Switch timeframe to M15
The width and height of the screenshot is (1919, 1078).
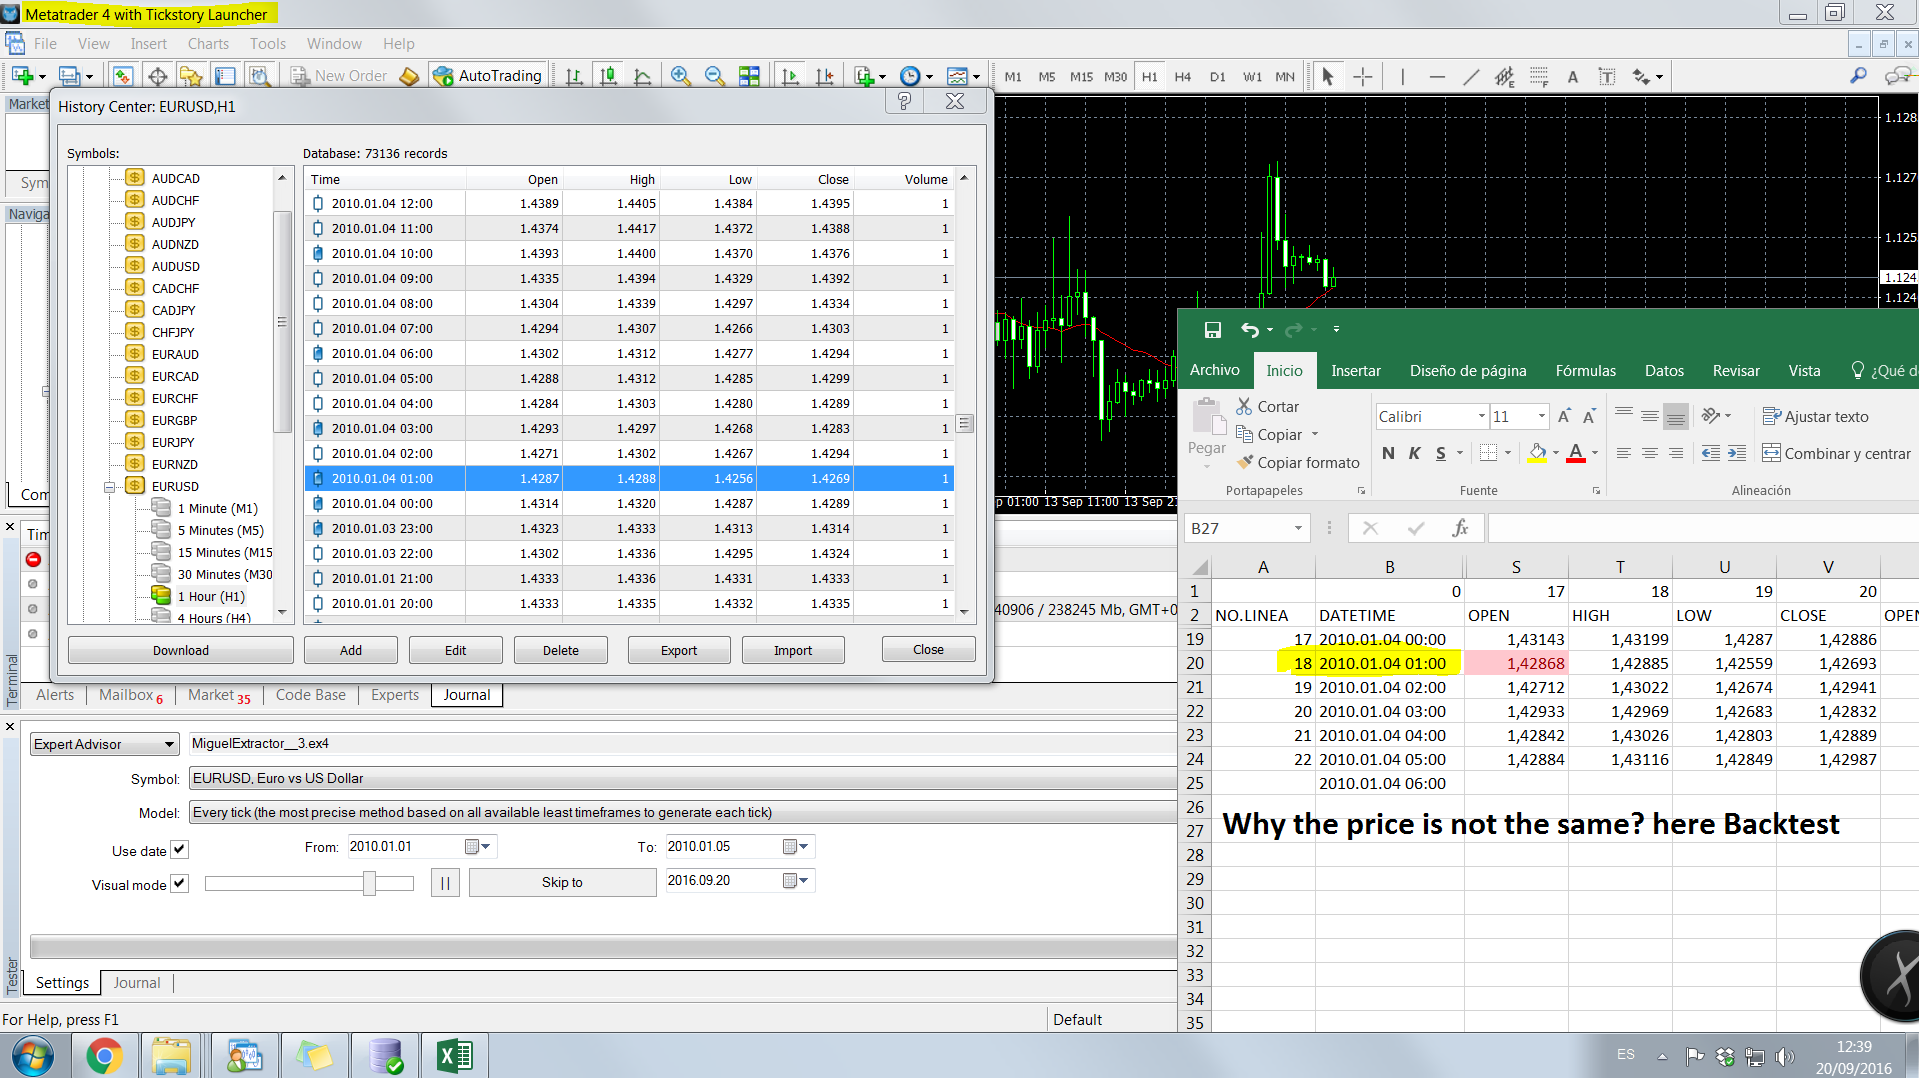(1081, 76)
